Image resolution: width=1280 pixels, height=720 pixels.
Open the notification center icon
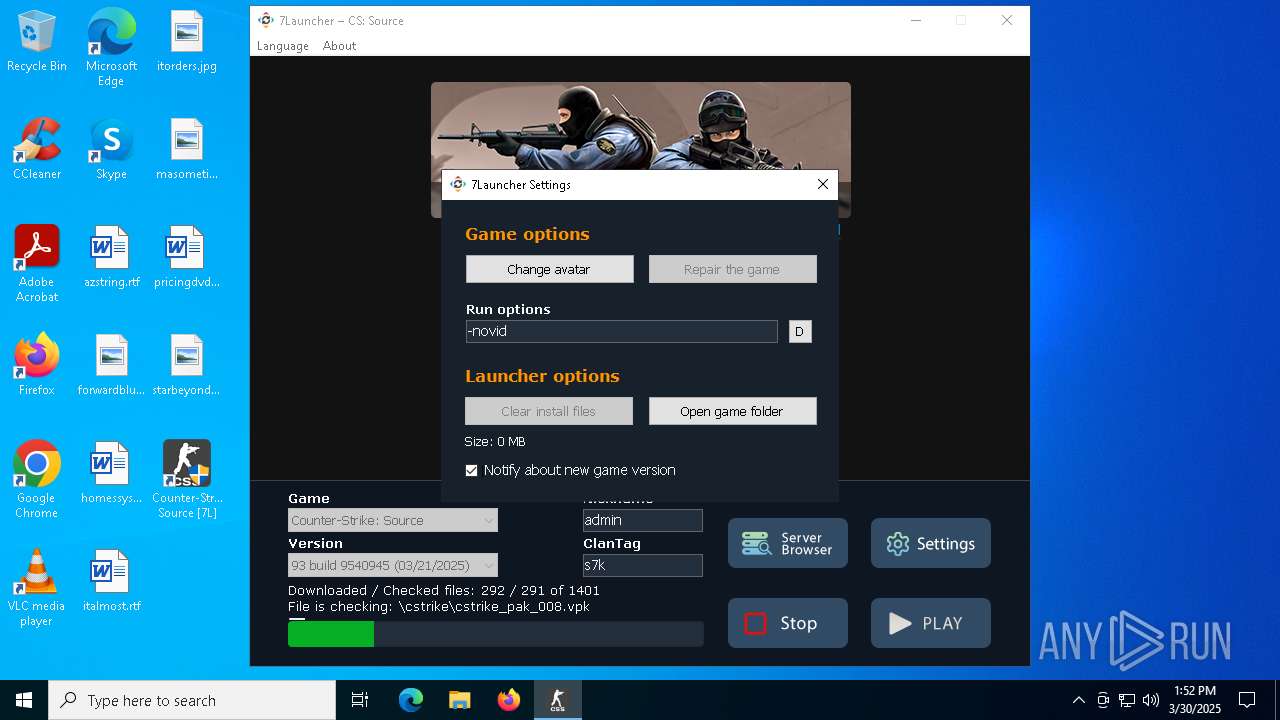(x=1247, y=700)
